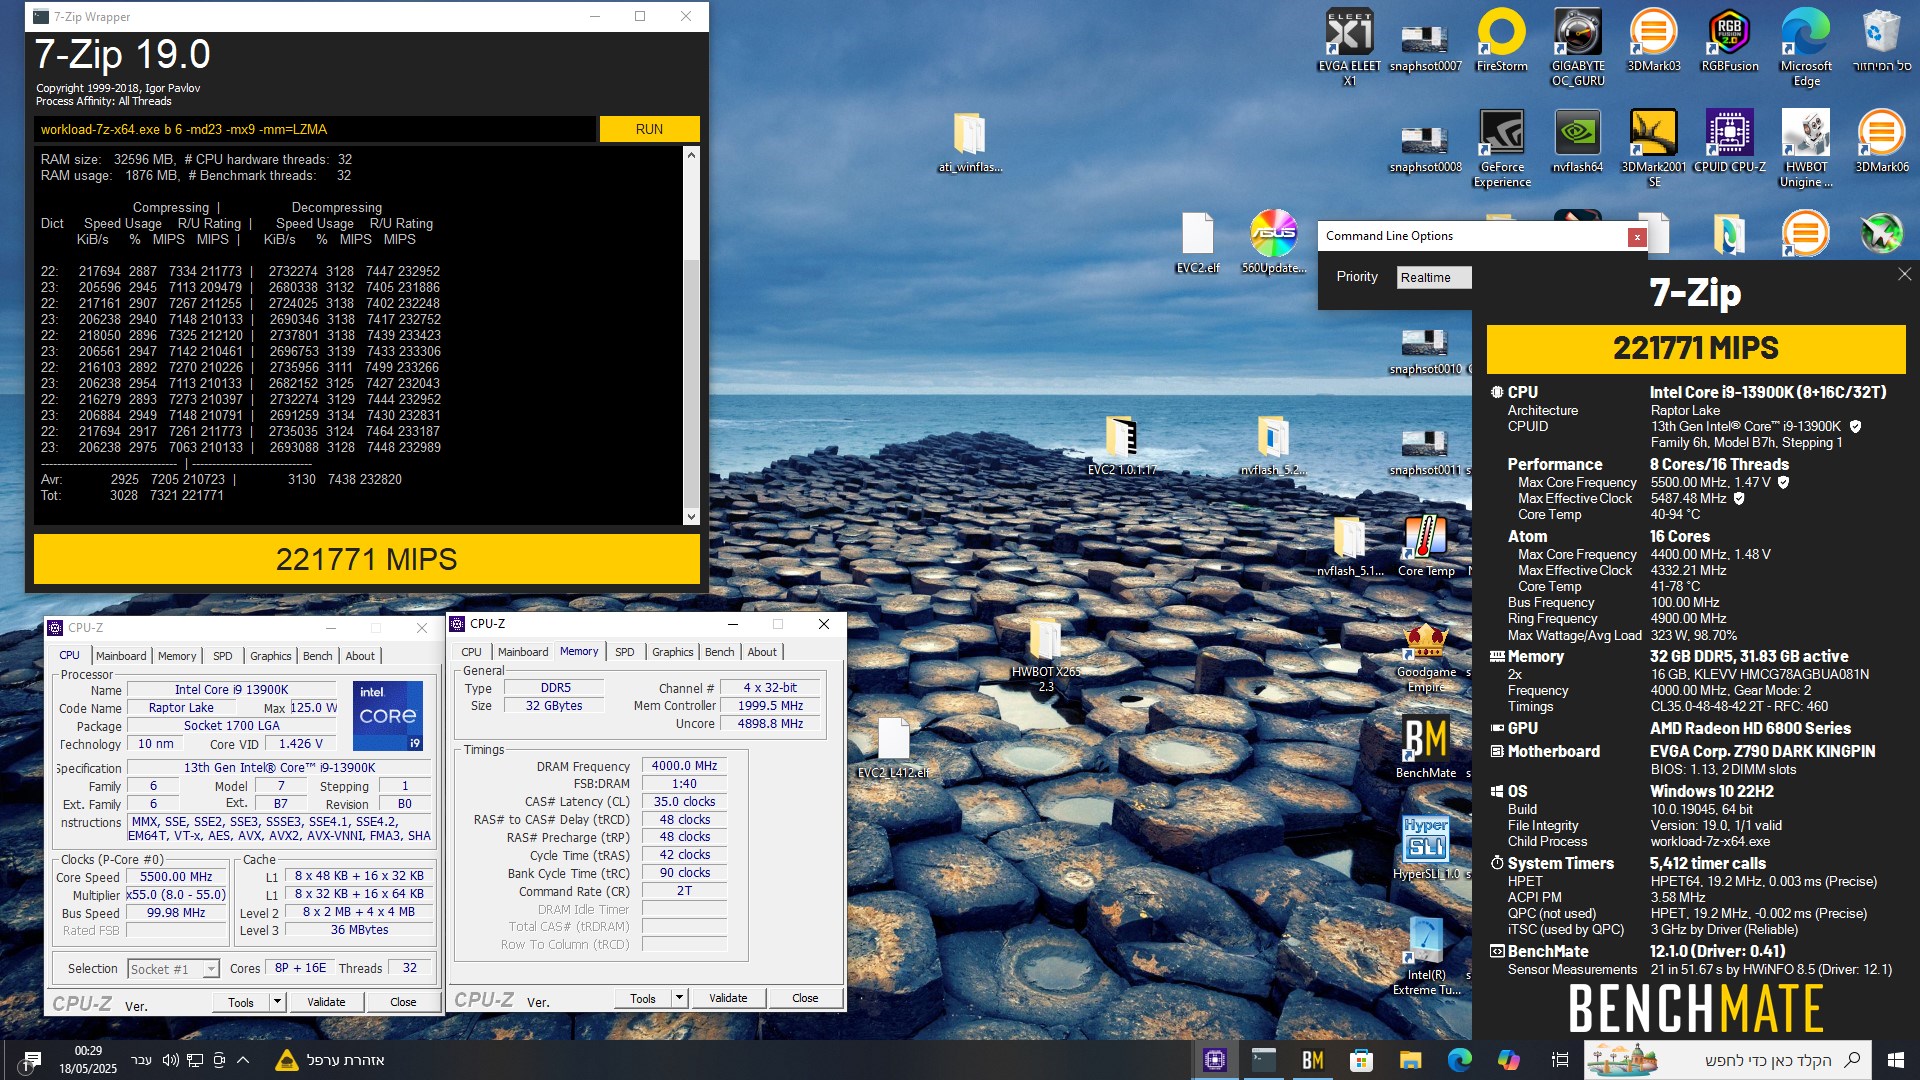Open Microsoft Edge desktop shortcut
Screen dimensions: 1920x1080
[x=1806, y=47]
